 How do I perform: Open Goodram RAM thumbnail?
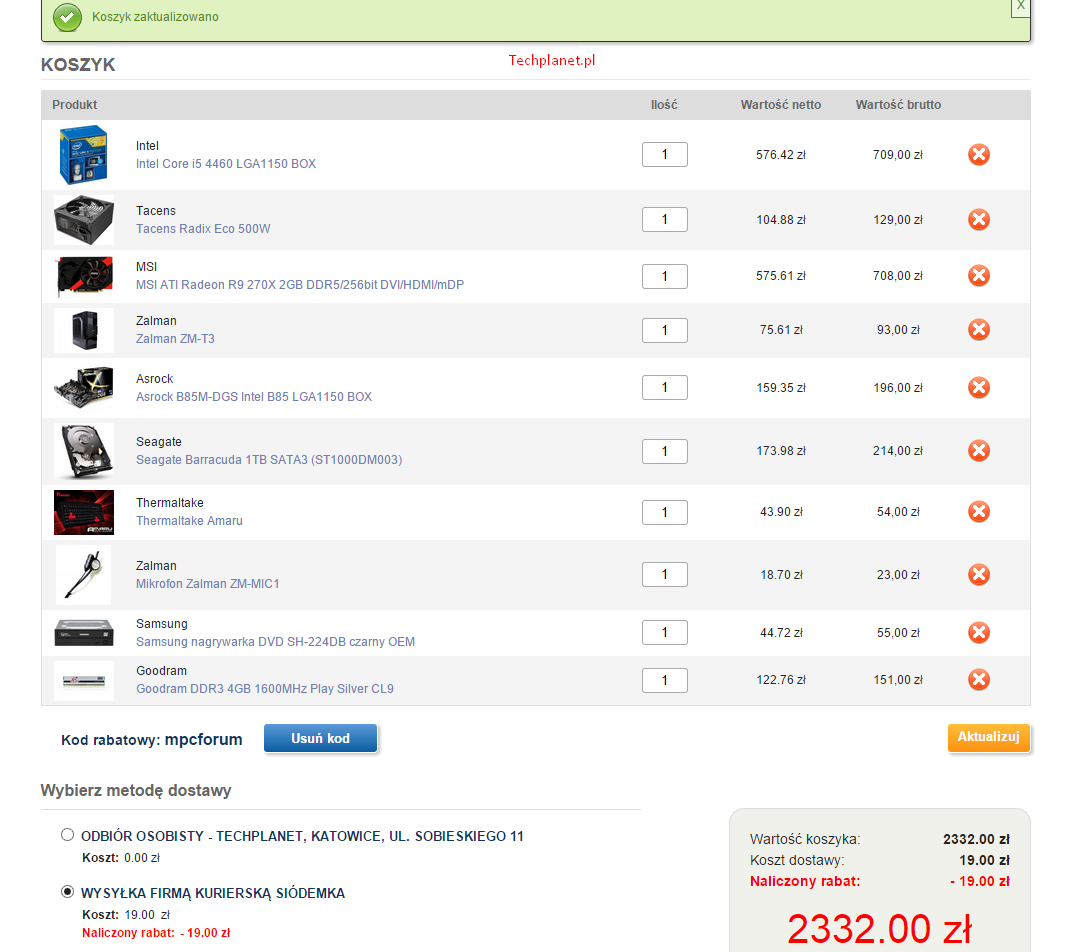pyautogui.click(x=84, y=680)
